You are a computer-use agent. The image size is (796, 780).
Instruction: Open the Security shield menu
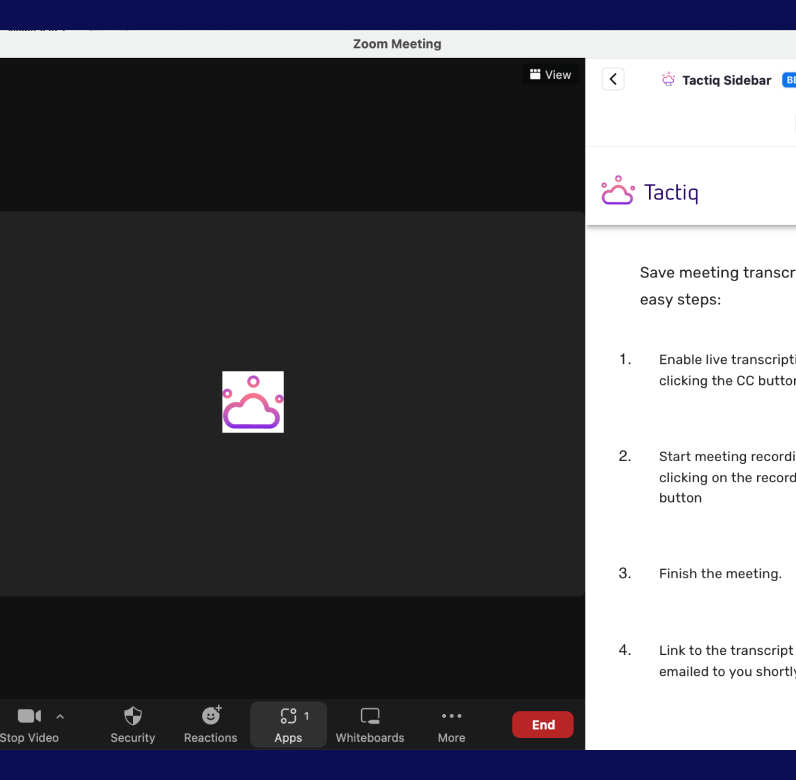coord(132,725)
